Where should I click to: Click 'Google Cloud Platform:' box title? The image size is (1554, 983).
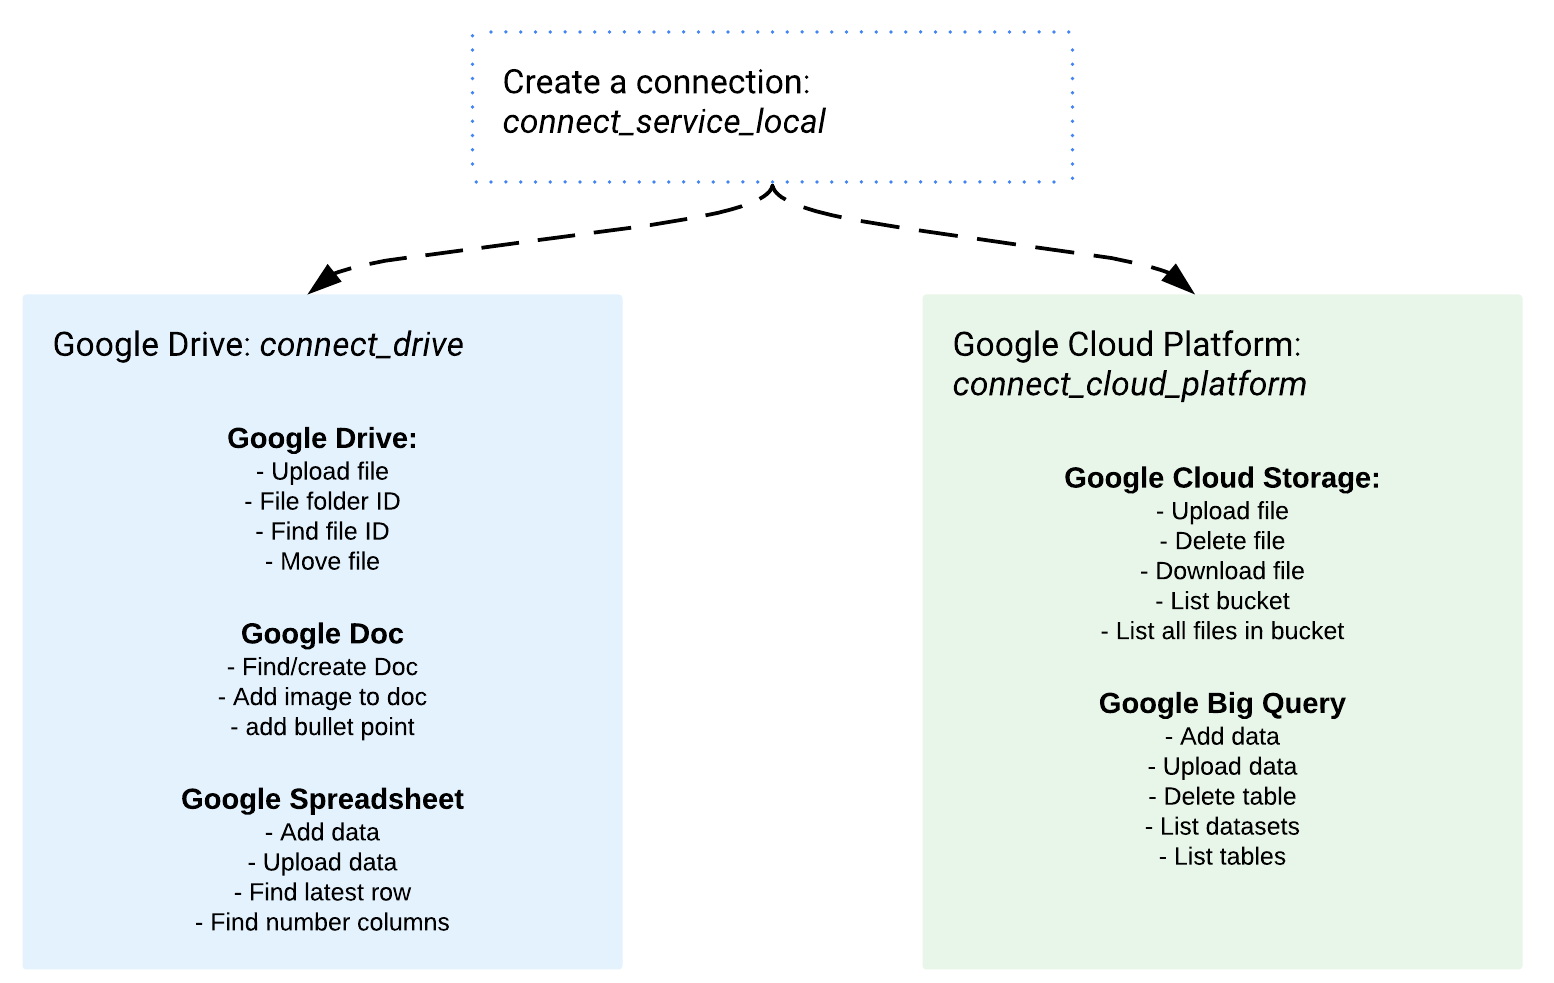tap(1127, 345)
